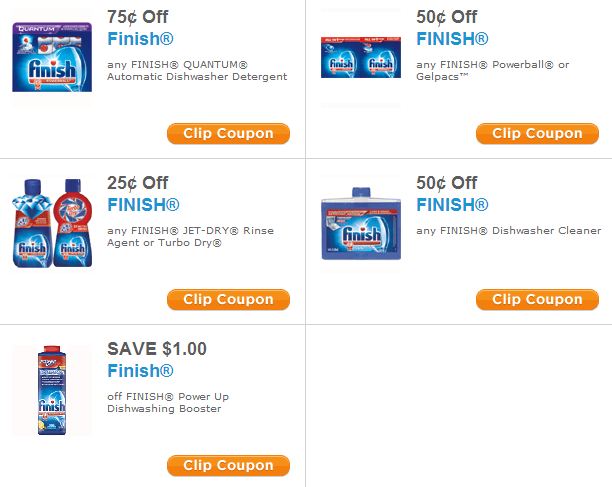This screenshot has height=487, width=612.
Task: Clip the Finish Dishwasher Cleaner coupon
Action: coord(537,300)
